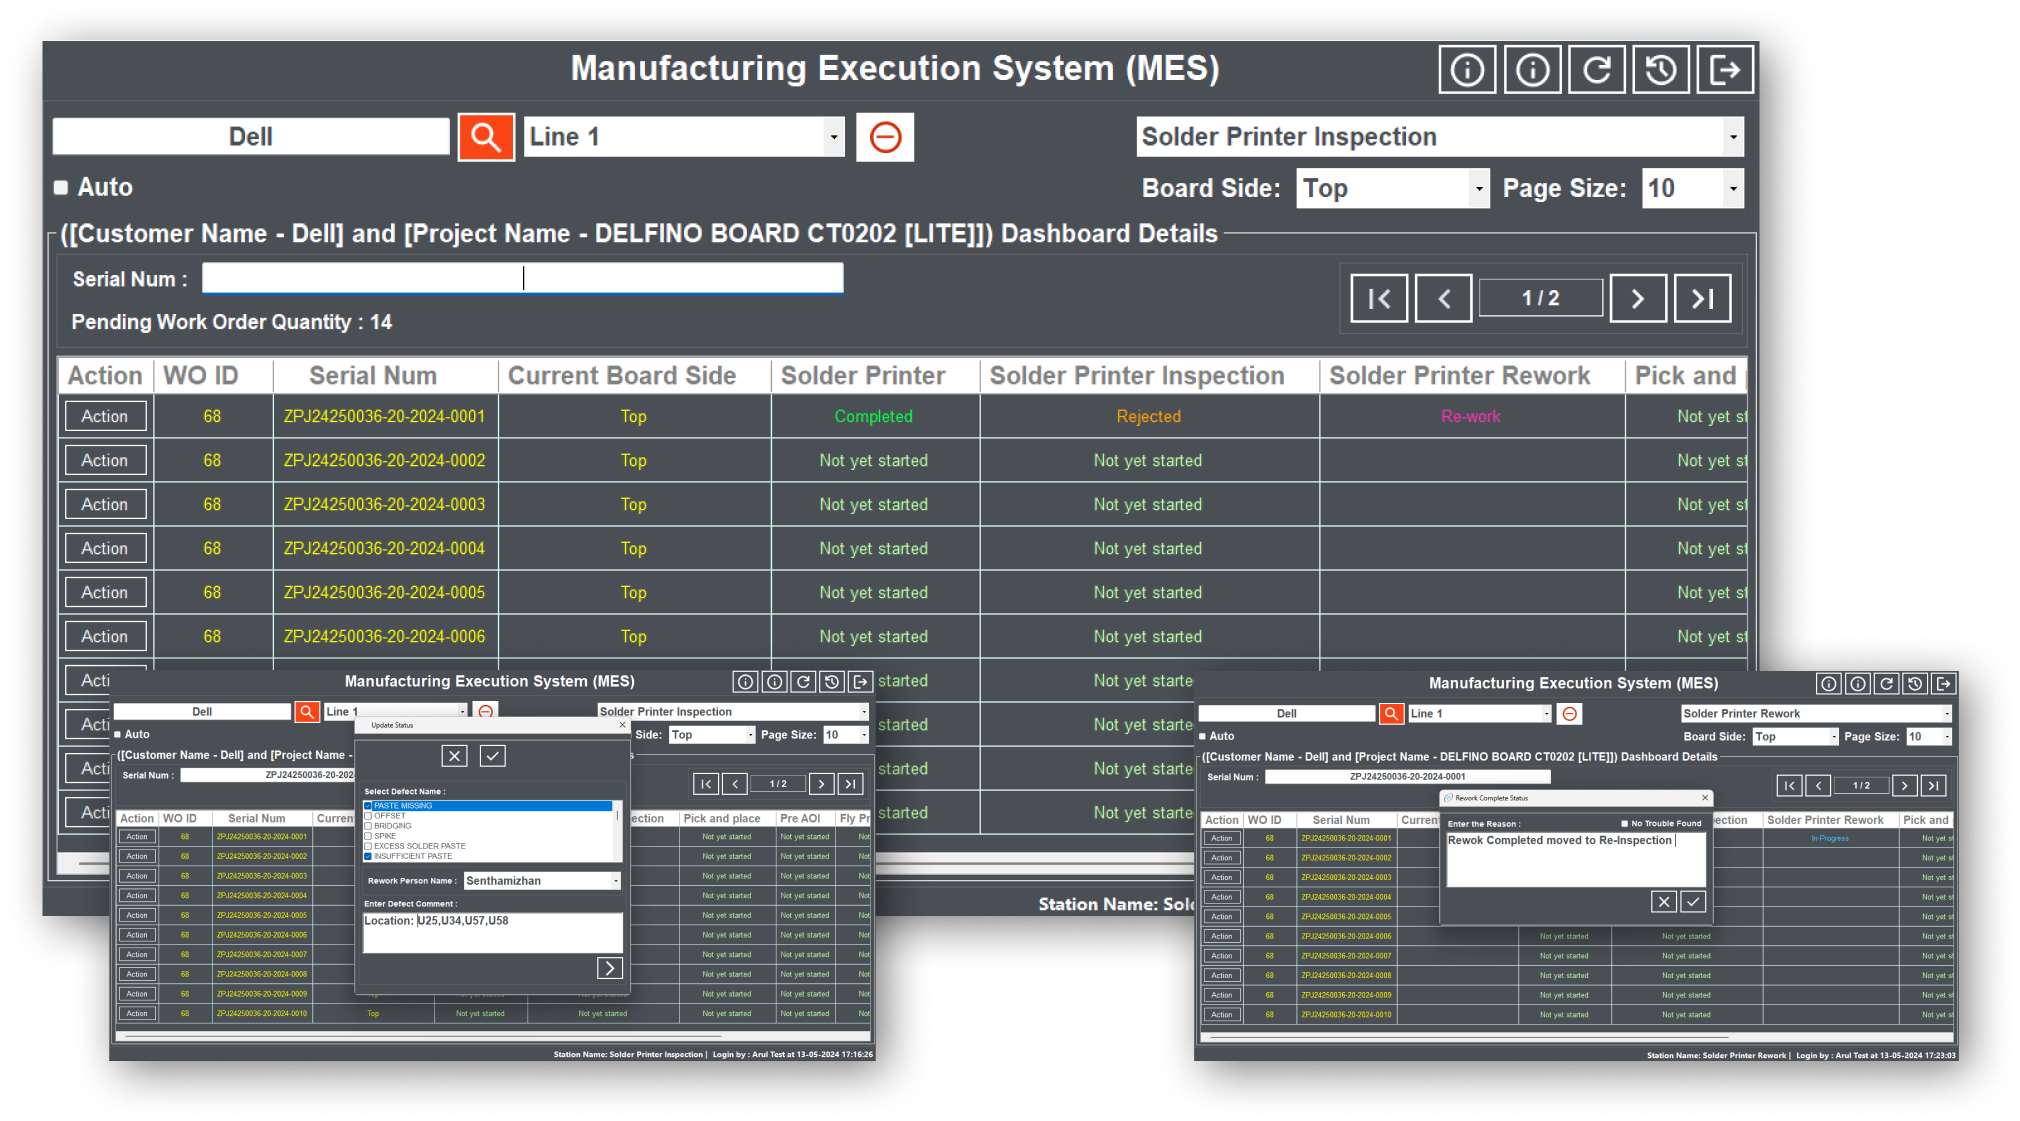Viewport: 2020px width, 1121px height.
Task: Click Action button for serial ending 0001
Action: [105, 416]
